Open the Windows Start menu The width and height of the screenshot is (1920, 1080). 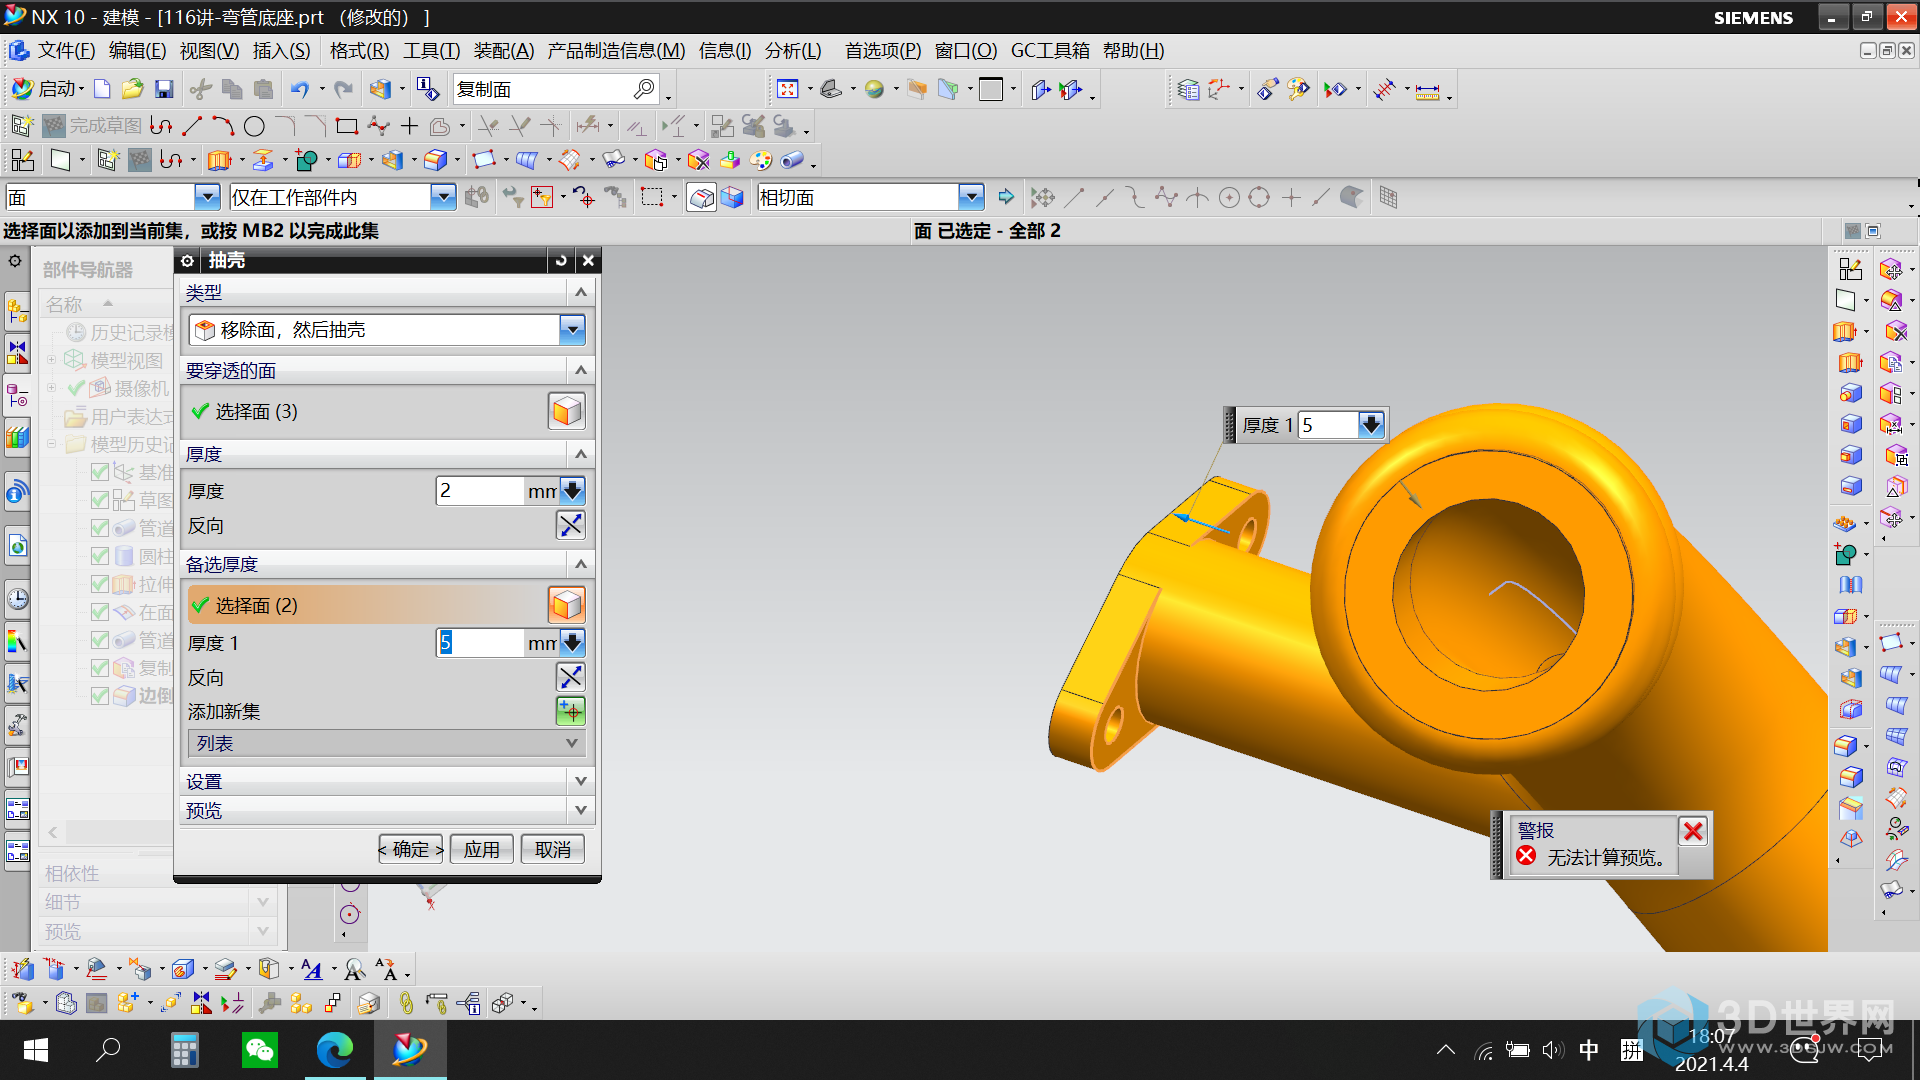click(x=36, y=1050)
